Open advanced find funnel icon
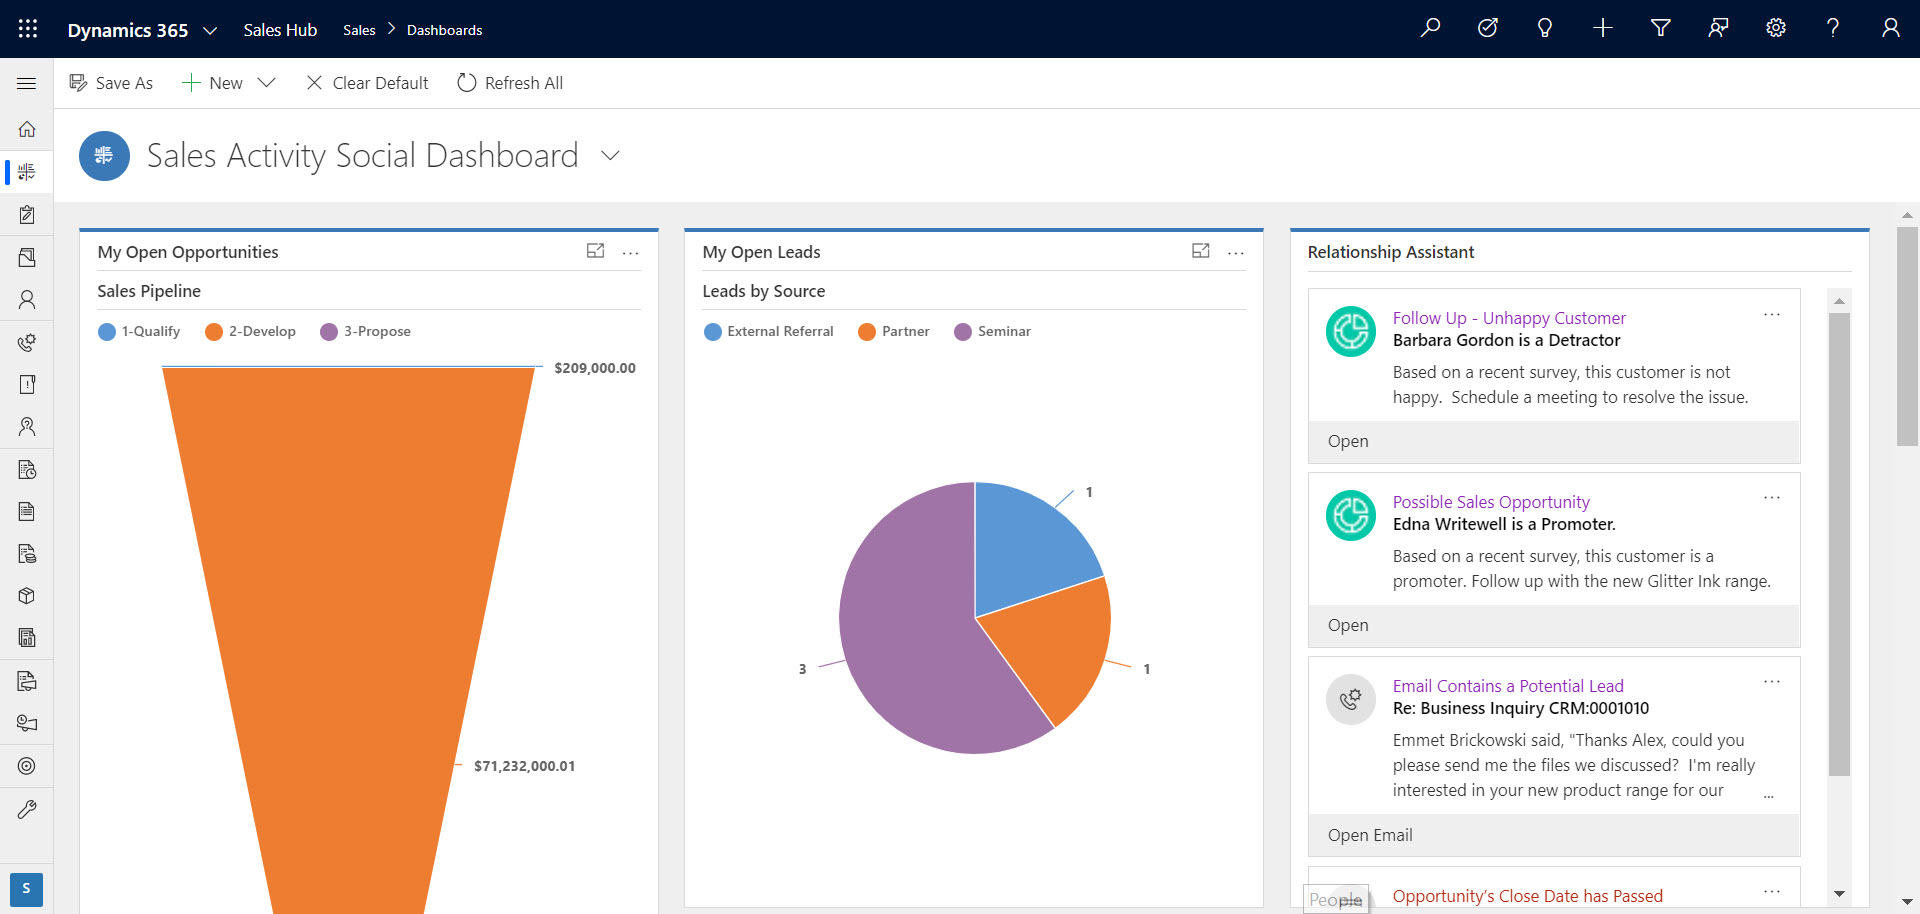 (1661, 28)
